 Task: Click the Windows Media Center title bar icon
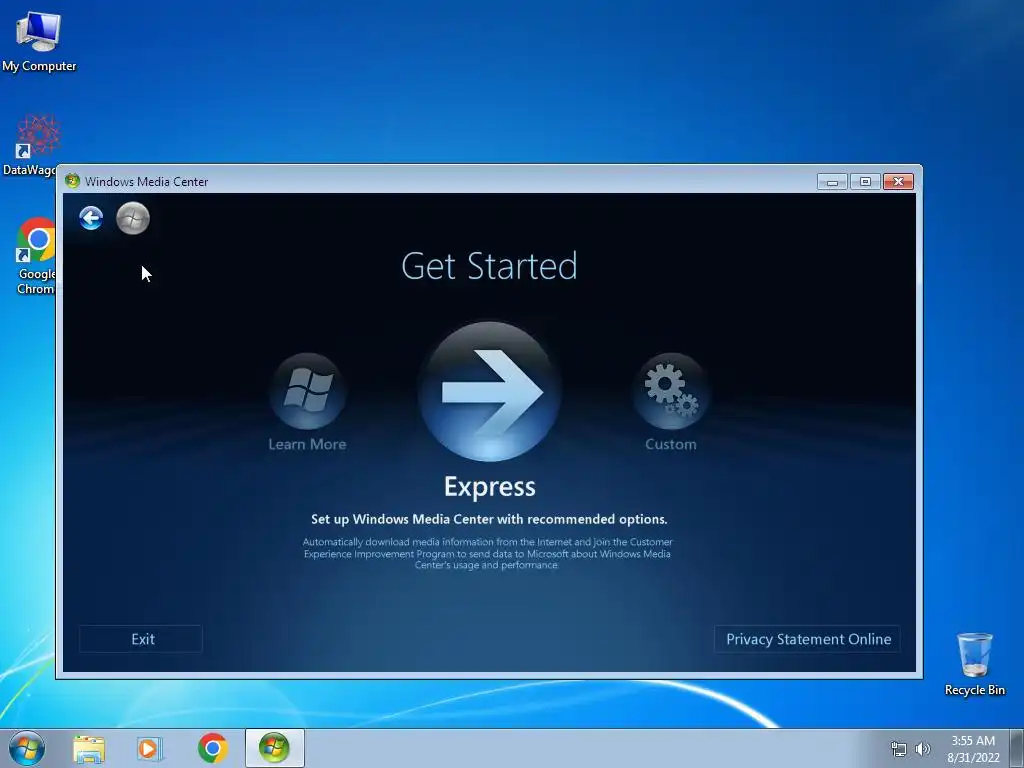point(72,181)
